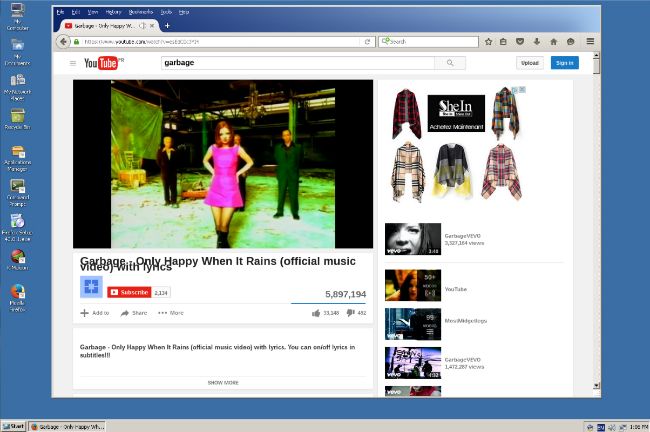650x432 pixels.
Task: Click the YouTube logo
Action: pos(101,63)
